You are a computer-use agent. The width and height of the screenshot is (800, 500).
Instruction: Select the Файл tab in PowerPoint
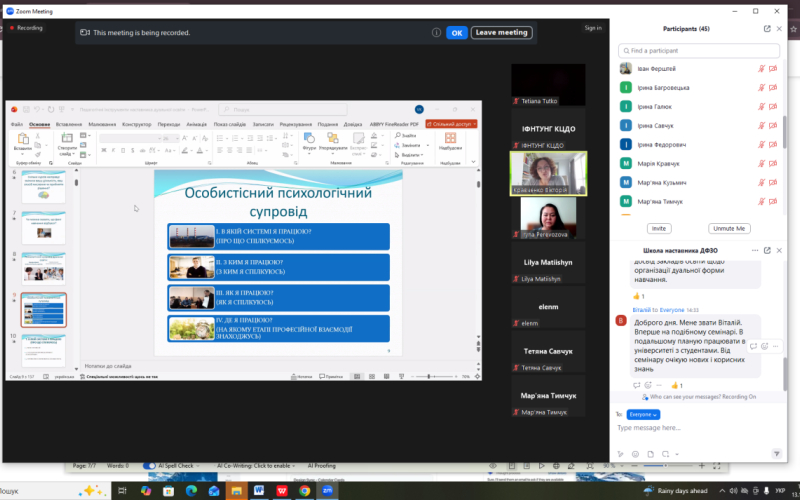pyautogui.click(x=17, y=124)
